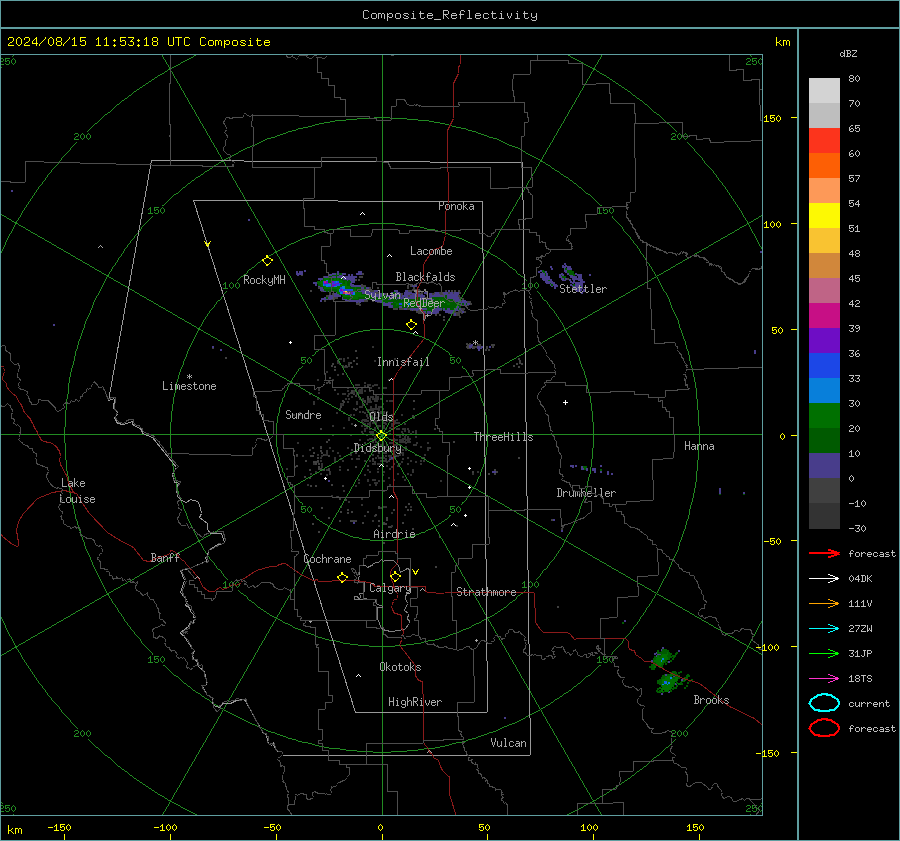Click the Olds label
The height and width of the screenshot is (841, 900).
pos(381,417)
